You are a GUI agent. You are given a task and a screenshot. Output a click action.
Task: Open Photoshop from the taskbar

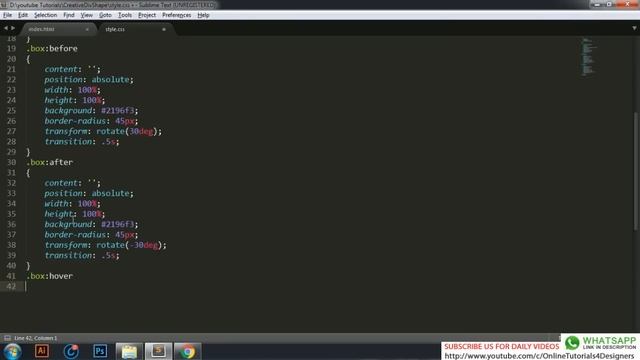coord(100,351)
